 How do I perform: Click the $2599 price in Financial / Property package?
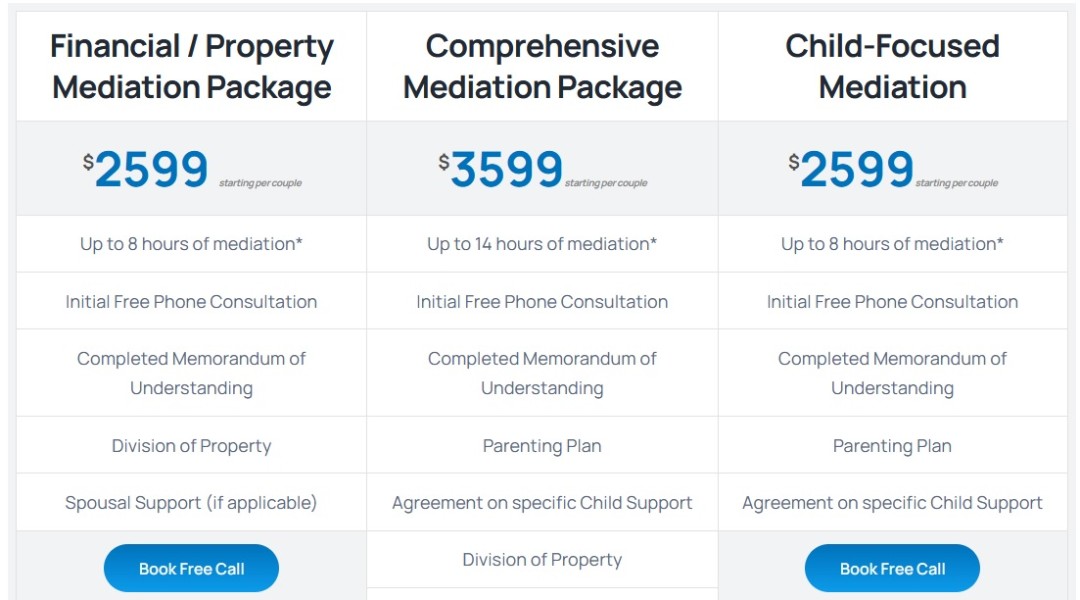[x=145, y=169]
